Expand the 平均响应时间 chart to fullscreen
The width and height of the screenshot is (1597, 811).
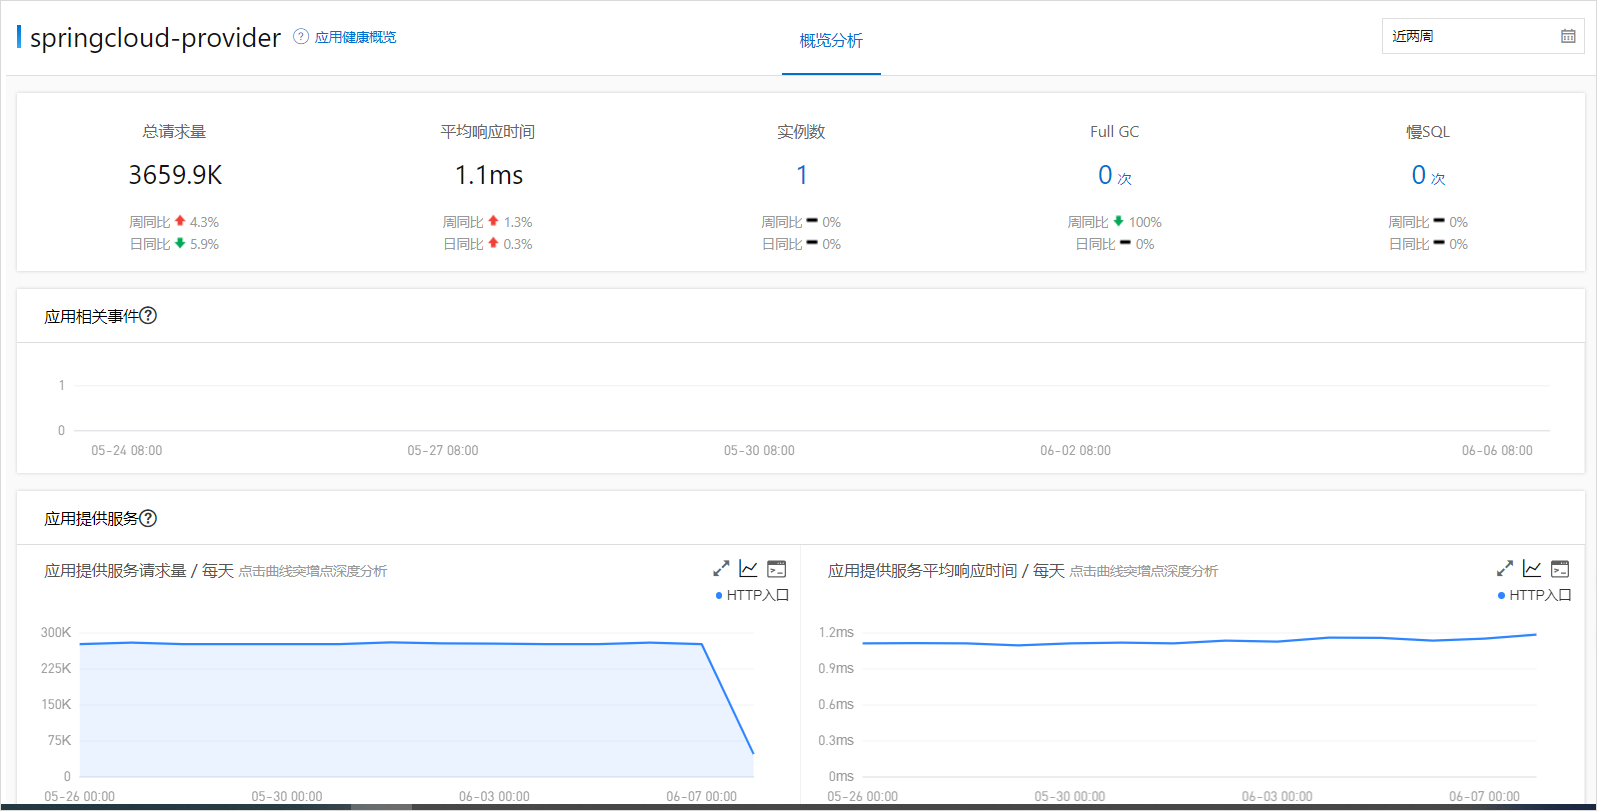click(1504, 569)
